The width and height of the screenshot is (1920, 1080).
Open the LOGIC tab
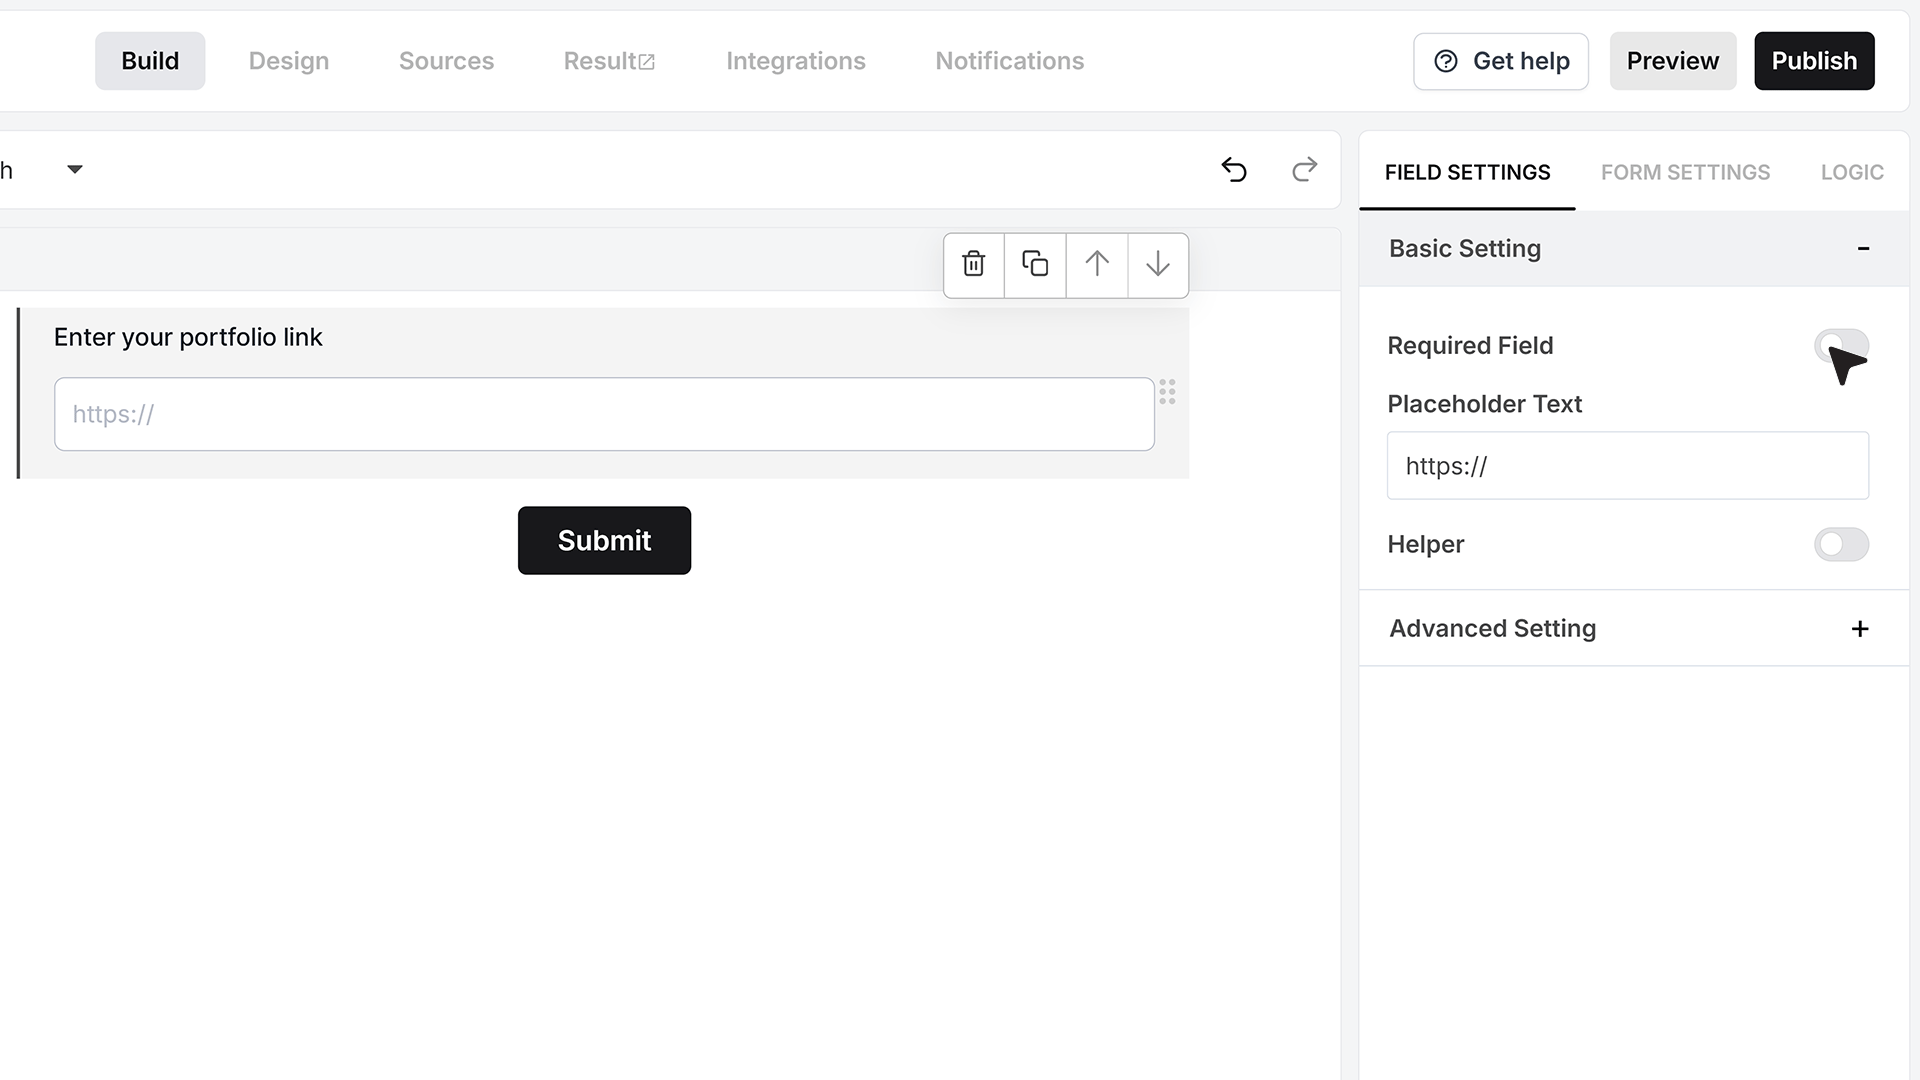point(1852,173)
